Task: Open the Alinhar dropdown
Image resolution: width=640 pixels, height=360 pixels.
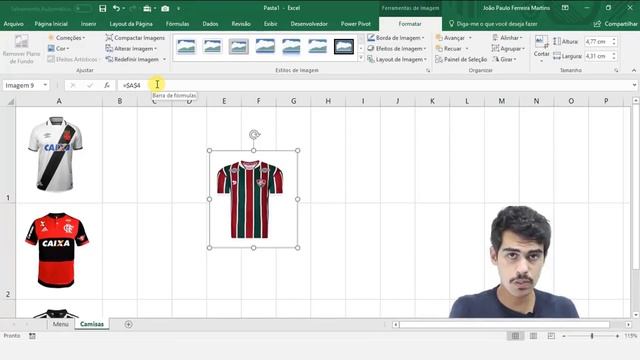Action: 507,38
